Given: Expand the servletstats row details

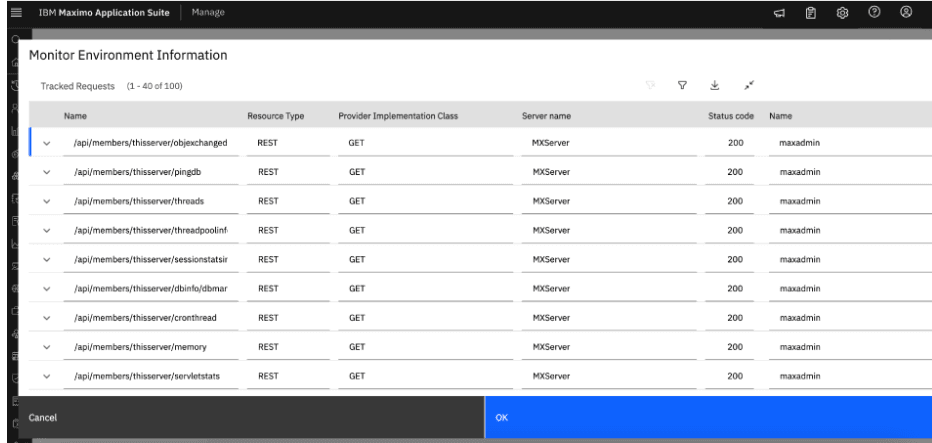Looking at the screenshot, I should pos(47,376).
